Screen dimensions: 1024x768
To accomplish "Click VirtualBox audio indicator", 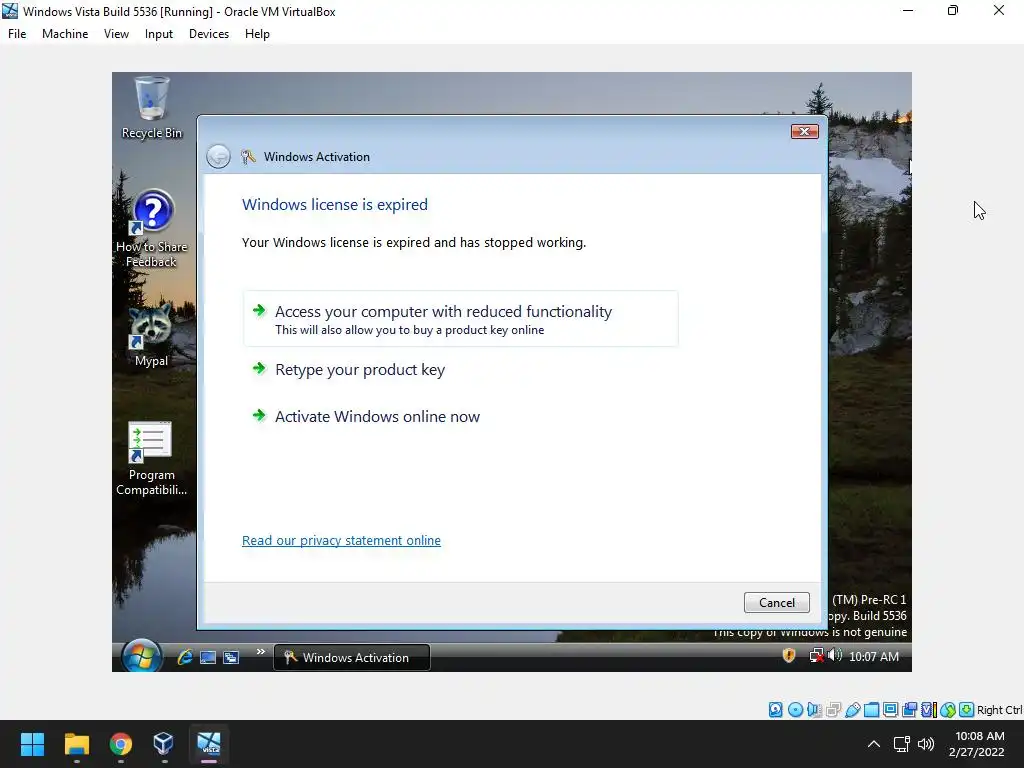I will pos(814,710).
